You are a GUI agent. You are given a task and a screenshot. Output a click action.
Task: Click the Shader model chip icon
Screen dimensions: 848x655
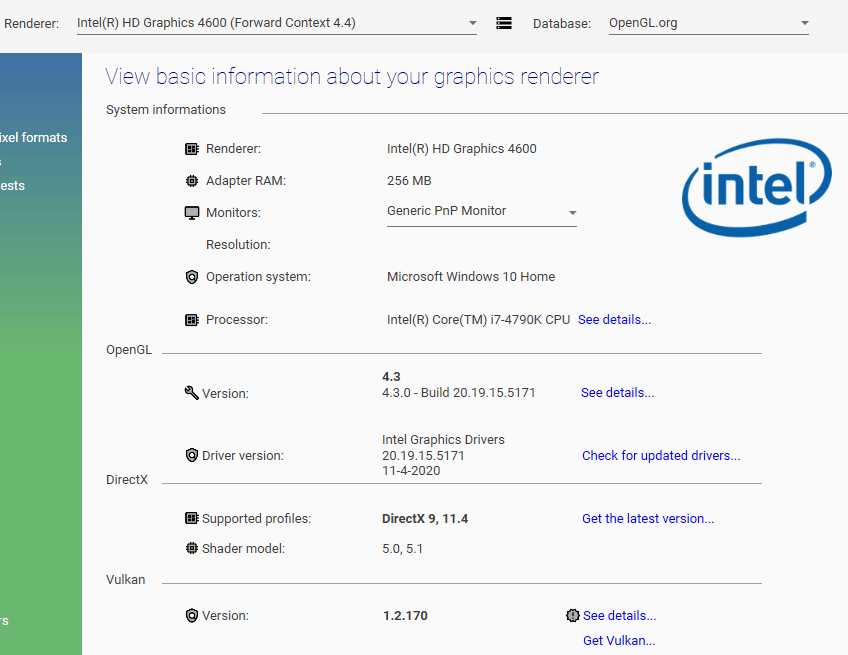[x=191, y=548]
